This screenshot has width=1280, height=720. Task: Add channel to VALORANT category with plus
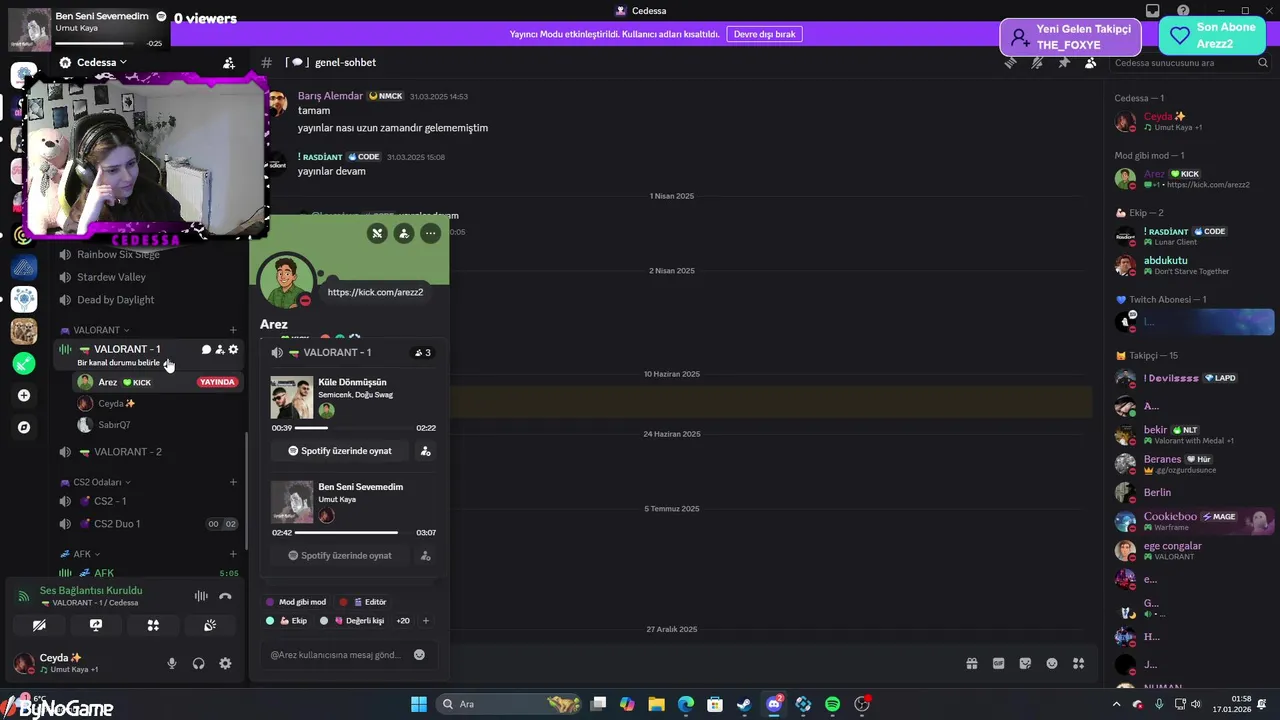coord(233,330)
